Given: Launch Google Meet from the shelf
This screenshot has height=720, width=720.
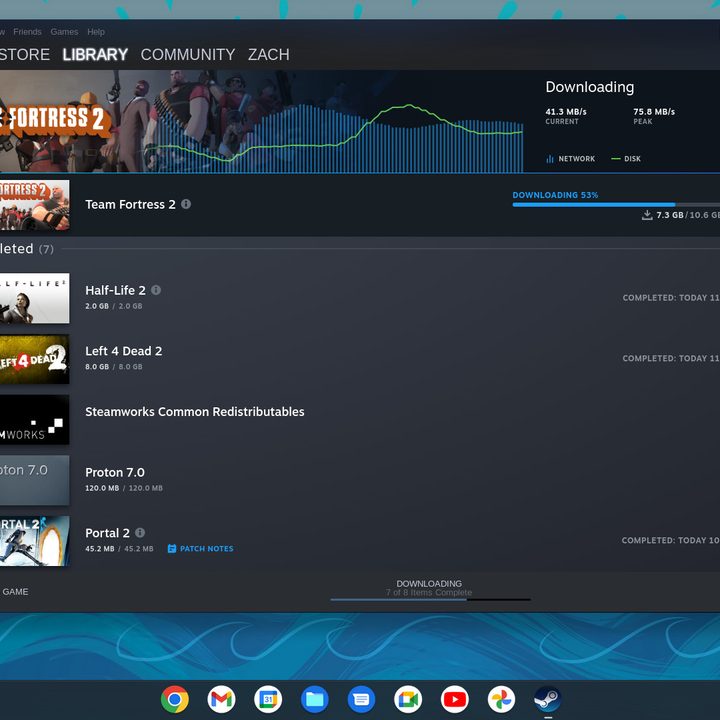Looking at the screenshot, I should click(408, 699).
